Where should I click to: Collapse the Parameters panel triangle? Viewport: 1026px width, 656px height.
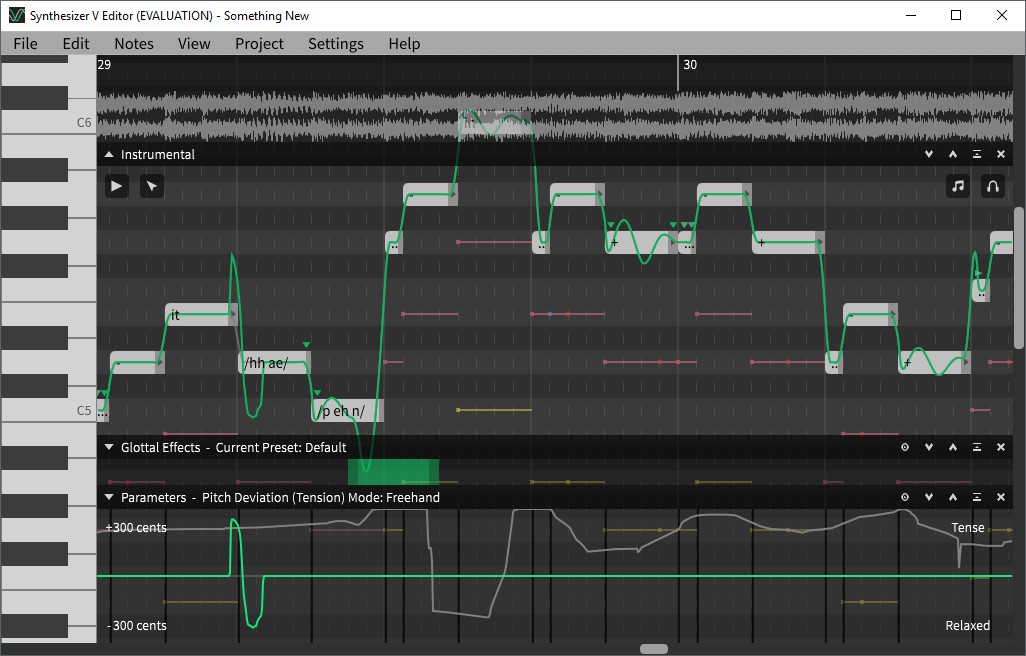(109, 497)
